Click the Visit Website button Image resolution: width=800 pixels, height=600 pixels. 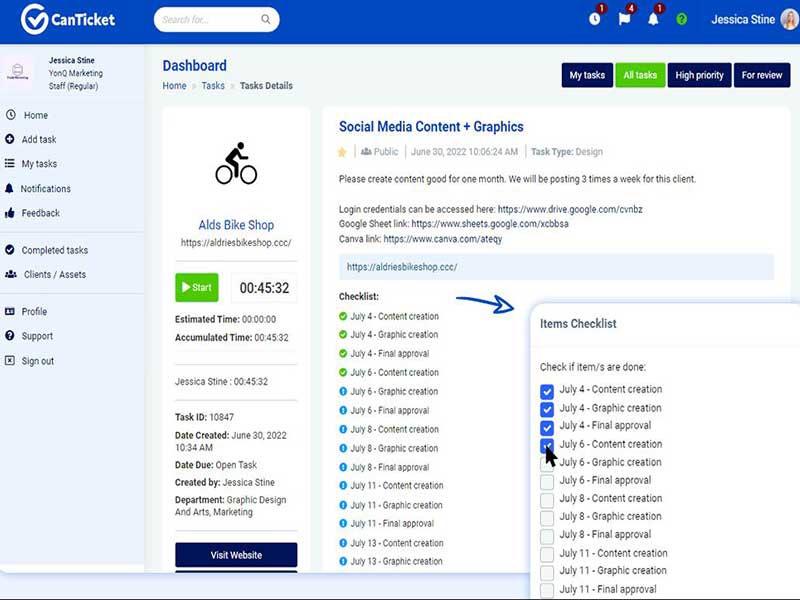pos(236,555)
